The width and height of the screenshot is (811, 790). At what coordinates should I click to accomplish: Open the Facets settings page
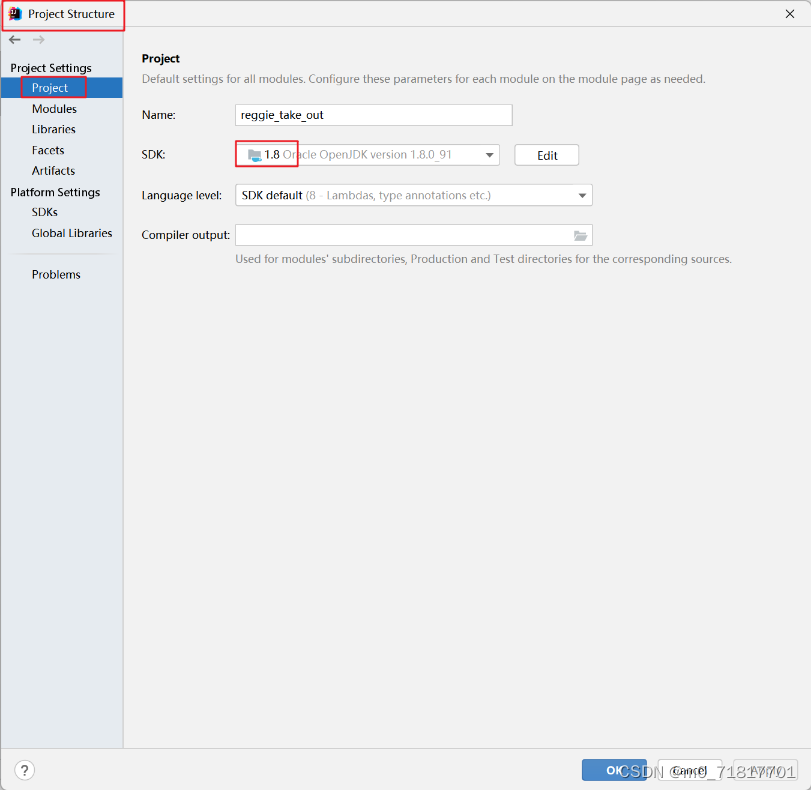coord(47,150)
